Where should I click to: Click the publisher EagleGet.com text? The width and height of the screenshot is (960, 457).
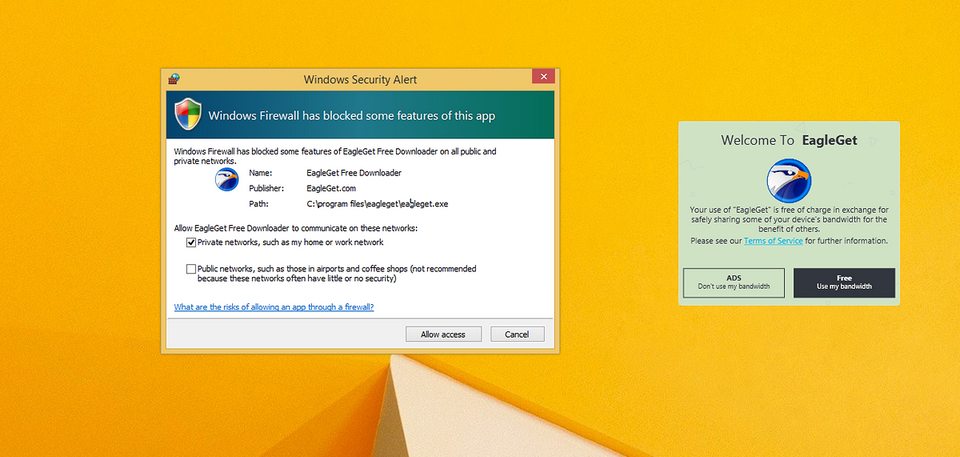pos(331,188)
